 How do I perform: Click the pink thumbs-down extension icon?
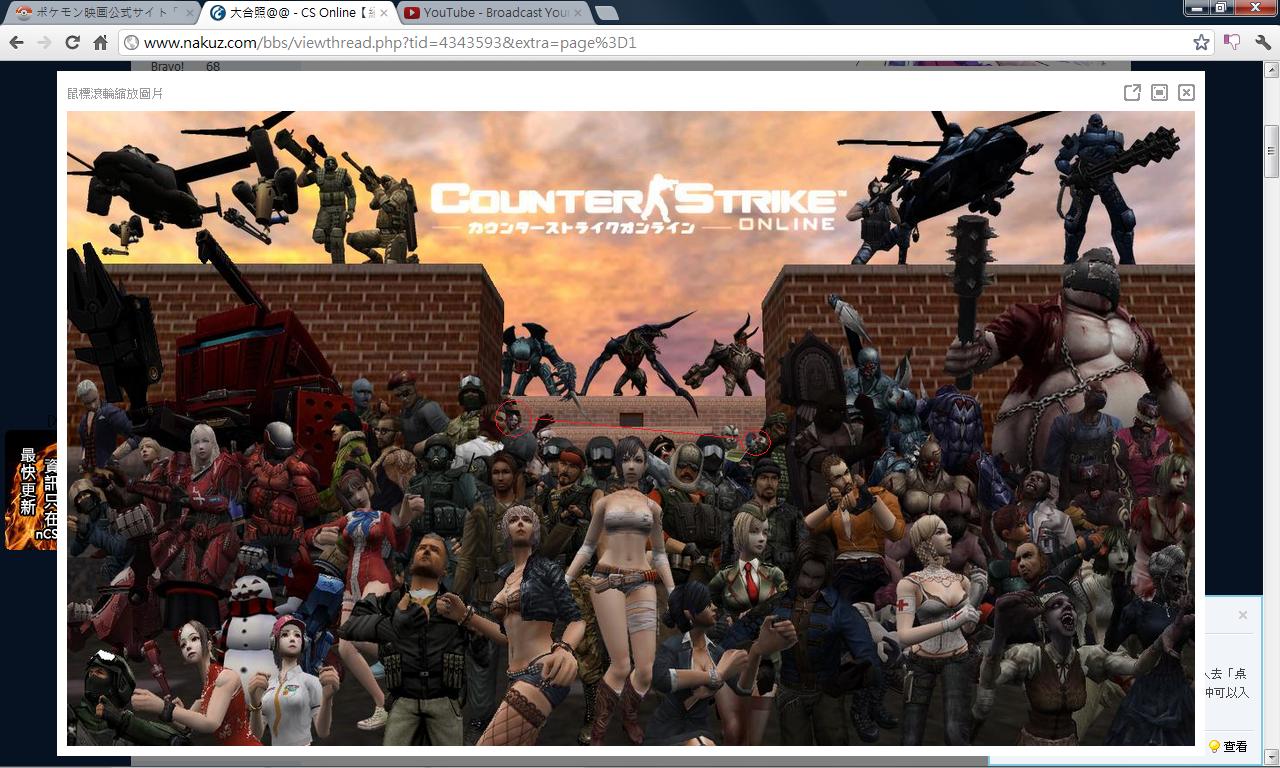(1232, 42)
